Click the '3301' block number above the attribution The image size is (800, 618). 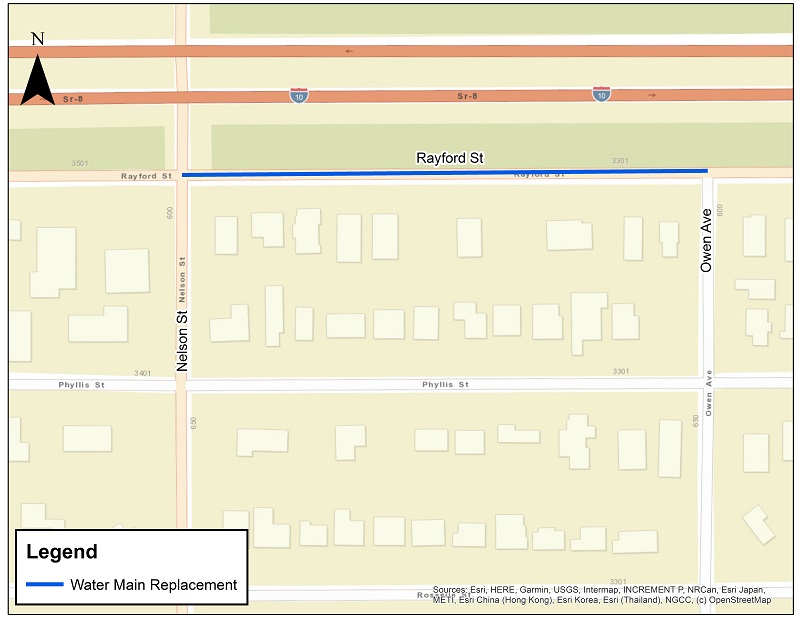click(618, 582)
